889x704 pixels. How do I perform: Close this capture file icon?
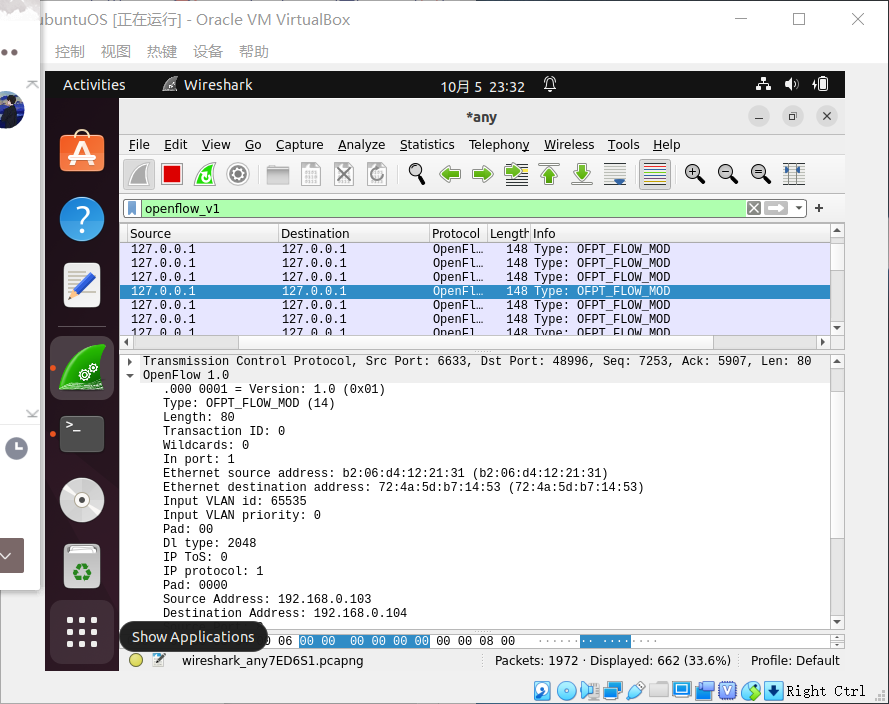coord(344,174)
